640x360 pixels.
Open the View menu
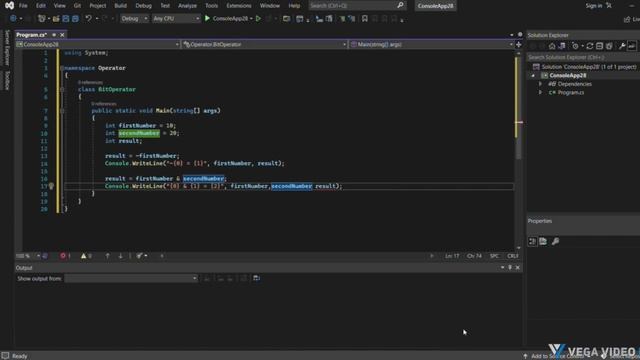click(x=60, y=6)
